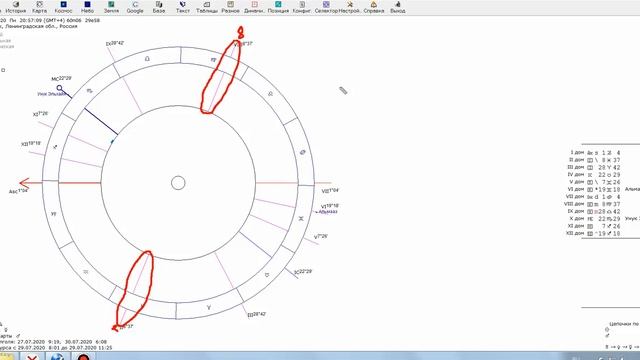Image resolution: width=640 pixels, height=360 pixels.
Task: Open the История toolbar item
Action: (x=16, y=7)
